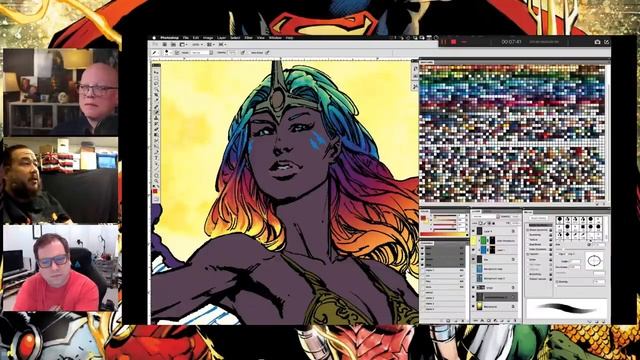
Task: Show the Background copy 2 layer
Action: 474,278
